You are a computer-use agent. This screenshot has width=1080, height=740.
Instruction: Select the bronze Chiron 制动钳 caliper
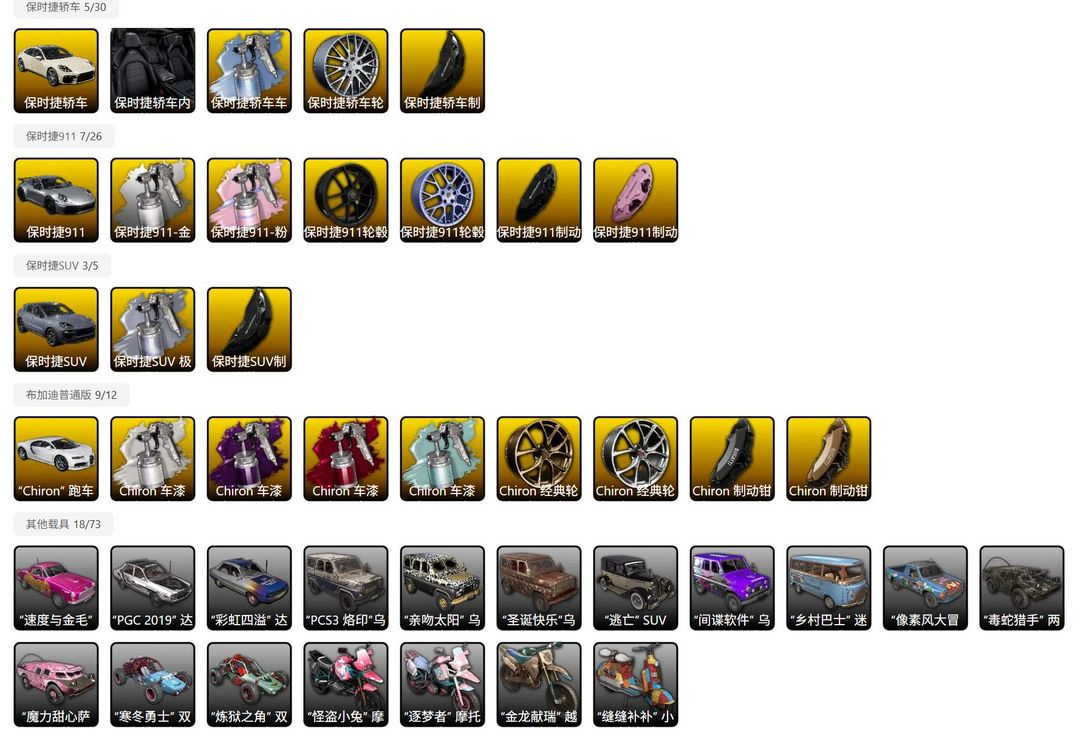(829, 458)
